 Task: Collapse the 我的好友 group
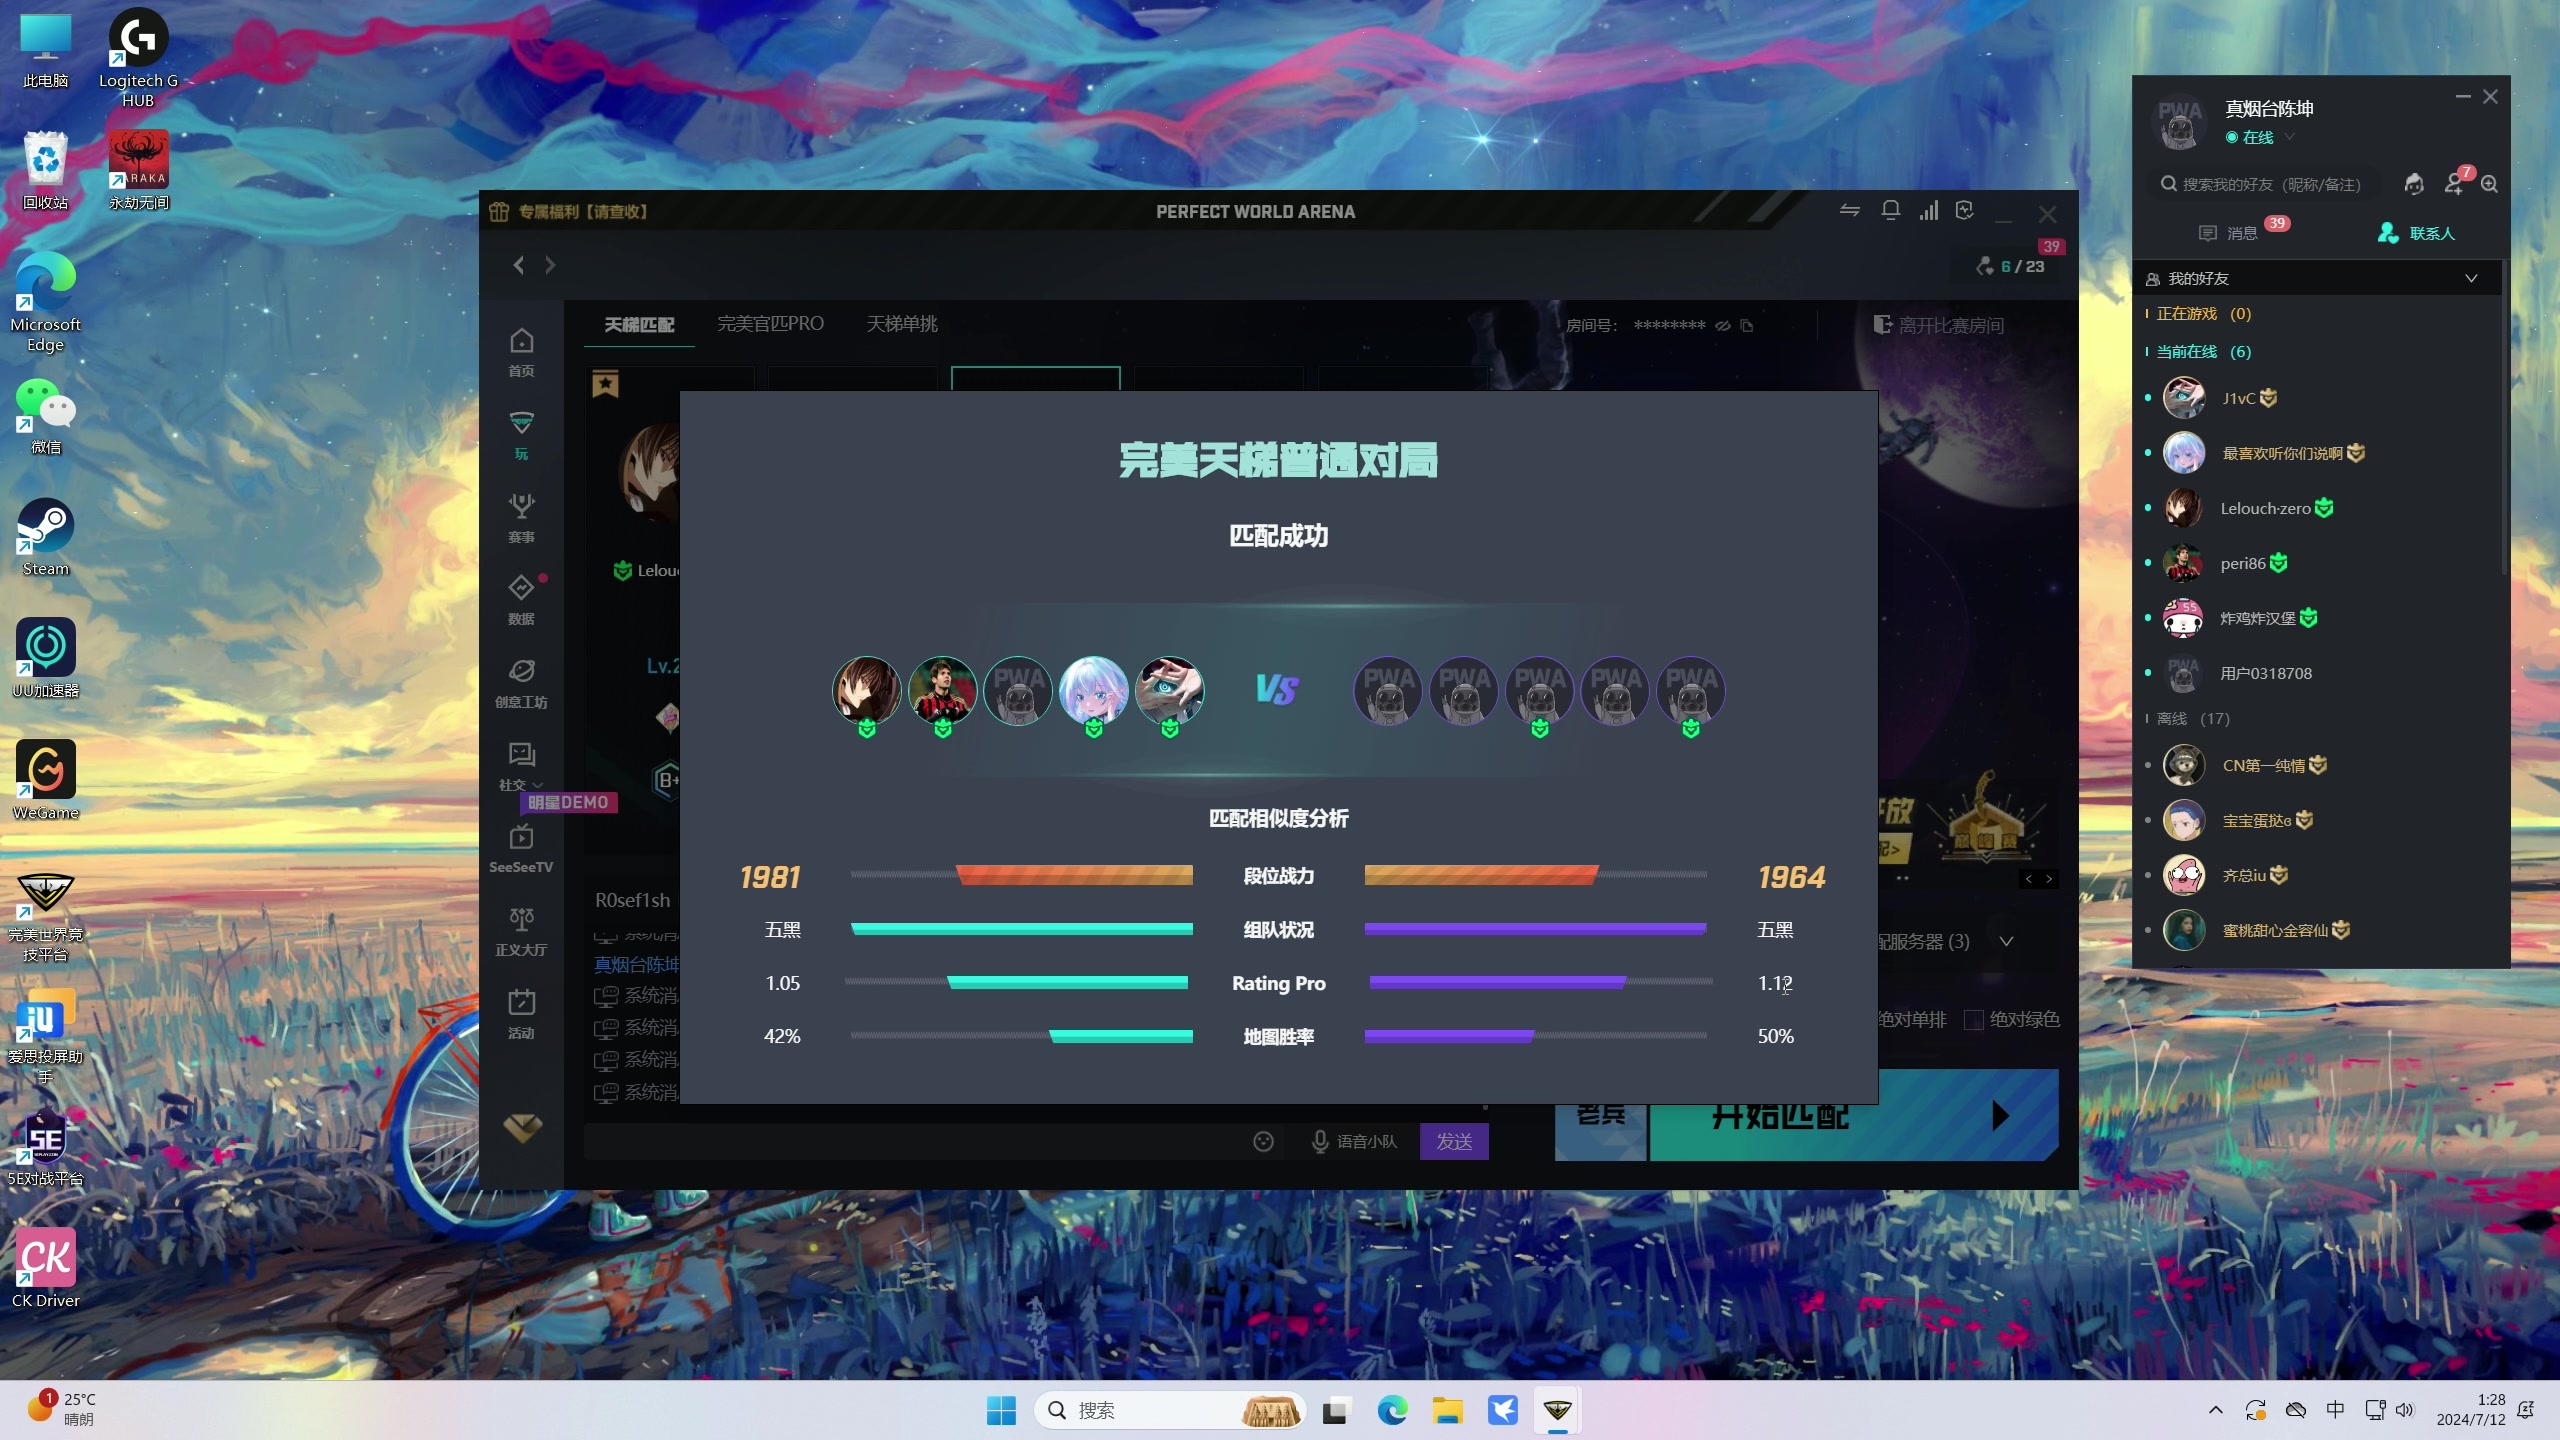(x=2471, y=278)
